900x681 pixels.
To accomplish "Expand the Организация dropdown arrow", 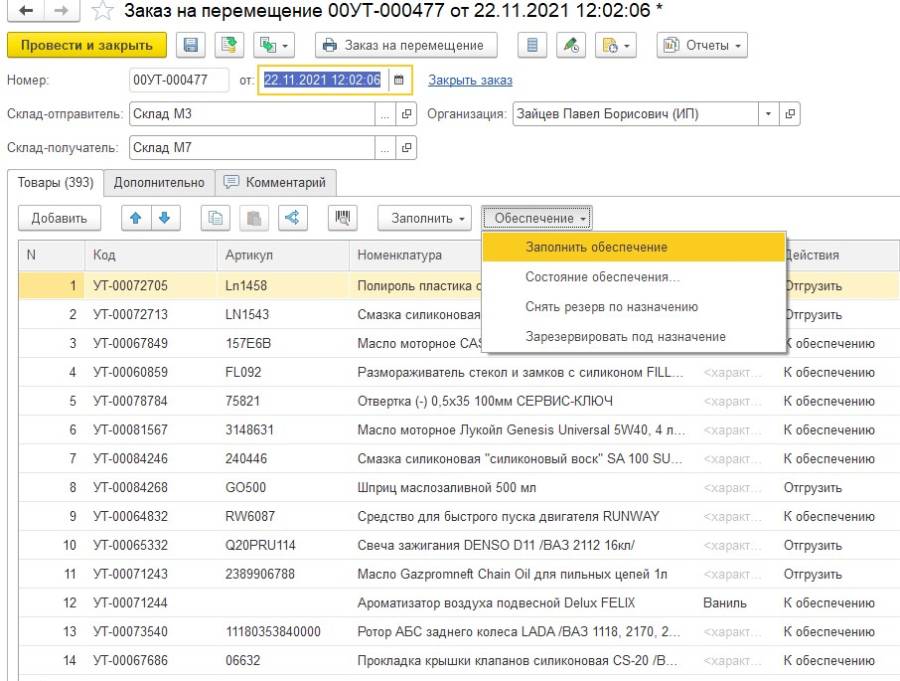I will pos(768,114).
